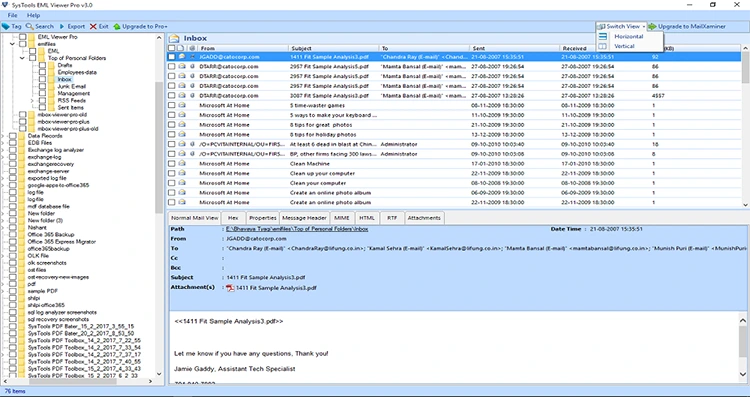Click envelope icon of Clean Machine row

[182, 164]
